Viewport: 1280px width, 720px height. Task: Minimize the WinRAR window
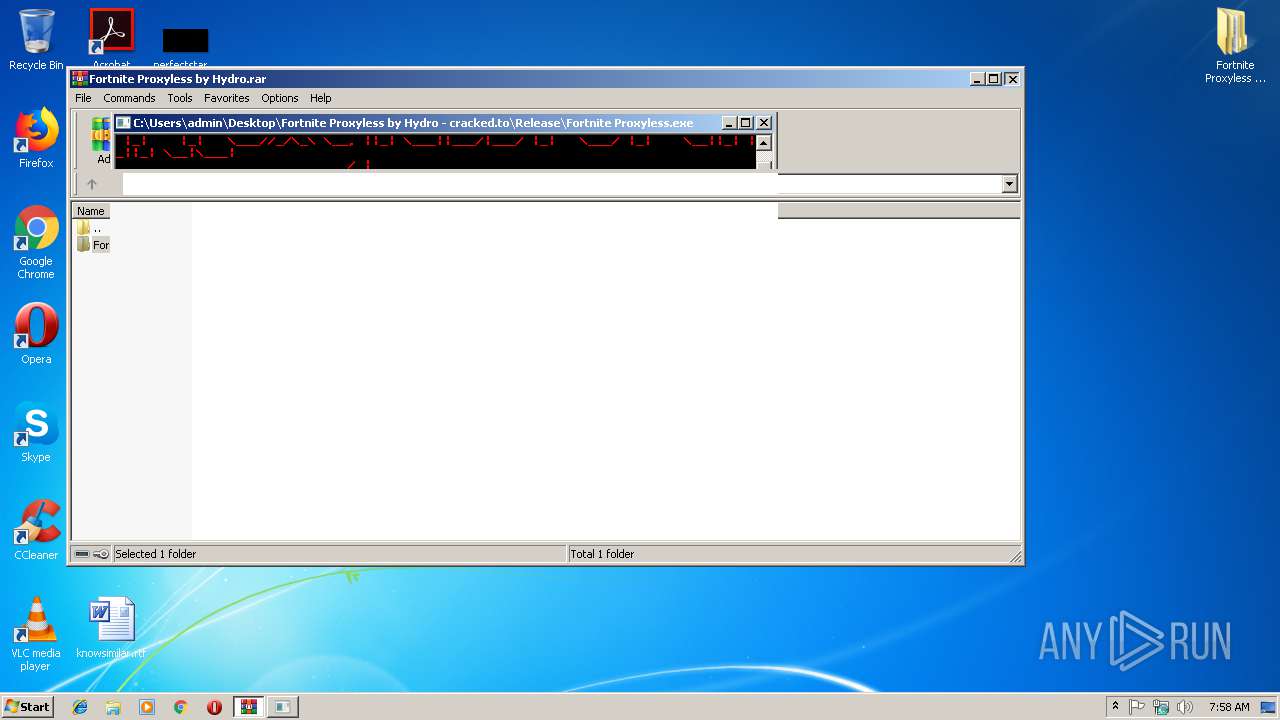point(976,79)
